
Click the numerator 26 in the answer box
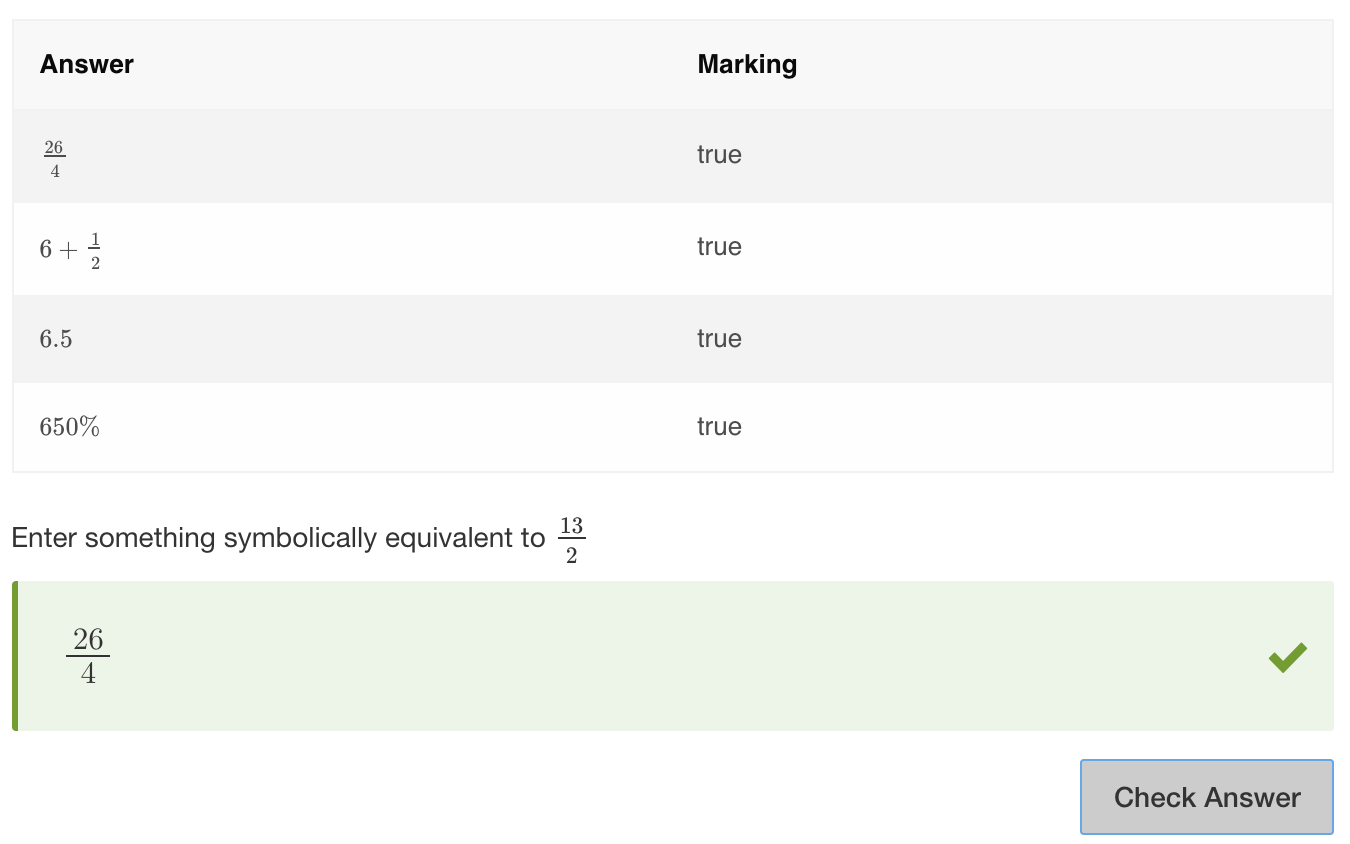(88, 639)
